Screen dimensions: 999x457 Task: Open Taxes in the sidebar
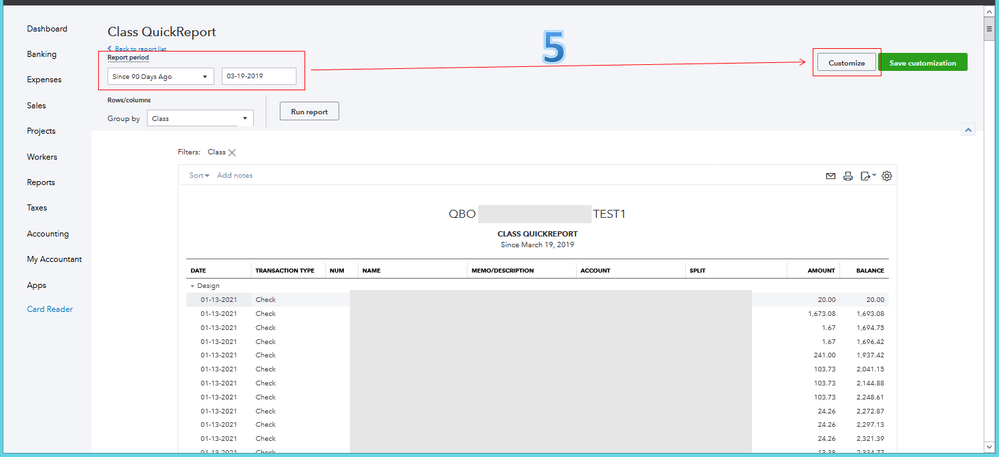coord(37,208)
